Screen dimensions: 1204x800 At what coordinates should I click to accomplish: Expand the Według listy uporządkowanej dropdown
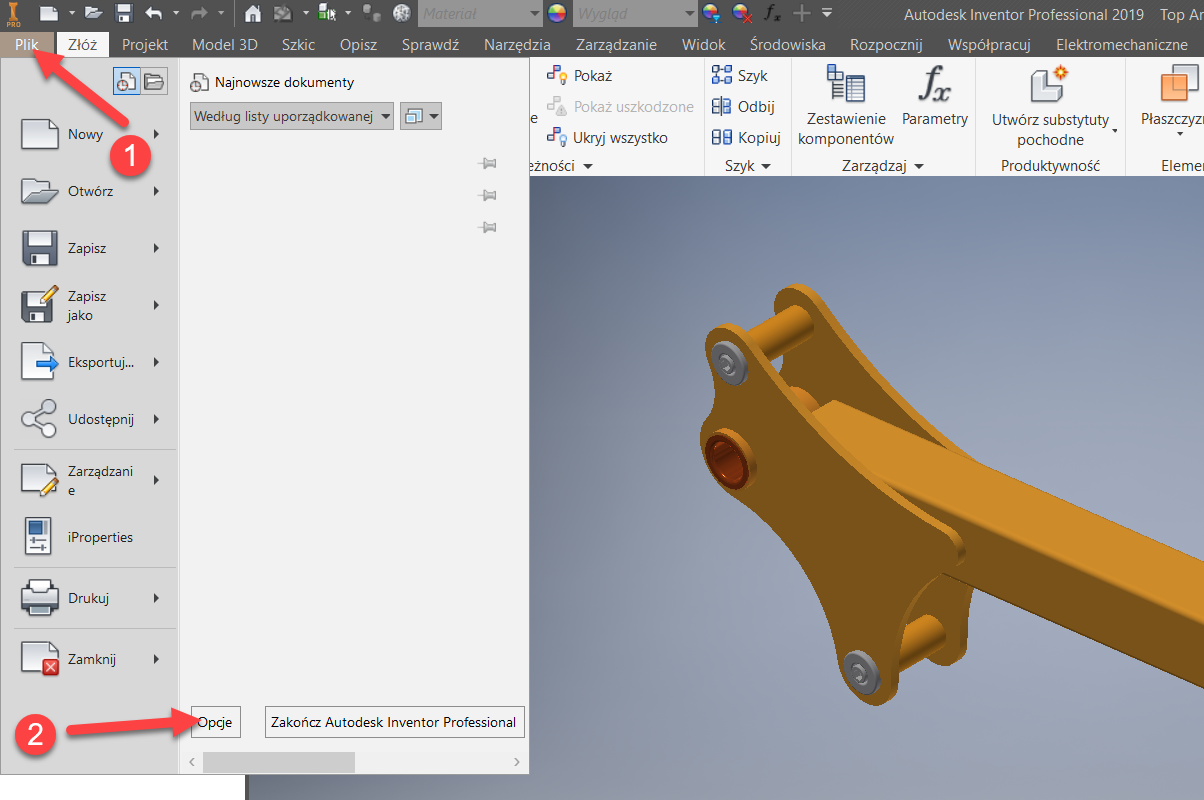pos(386,115)
